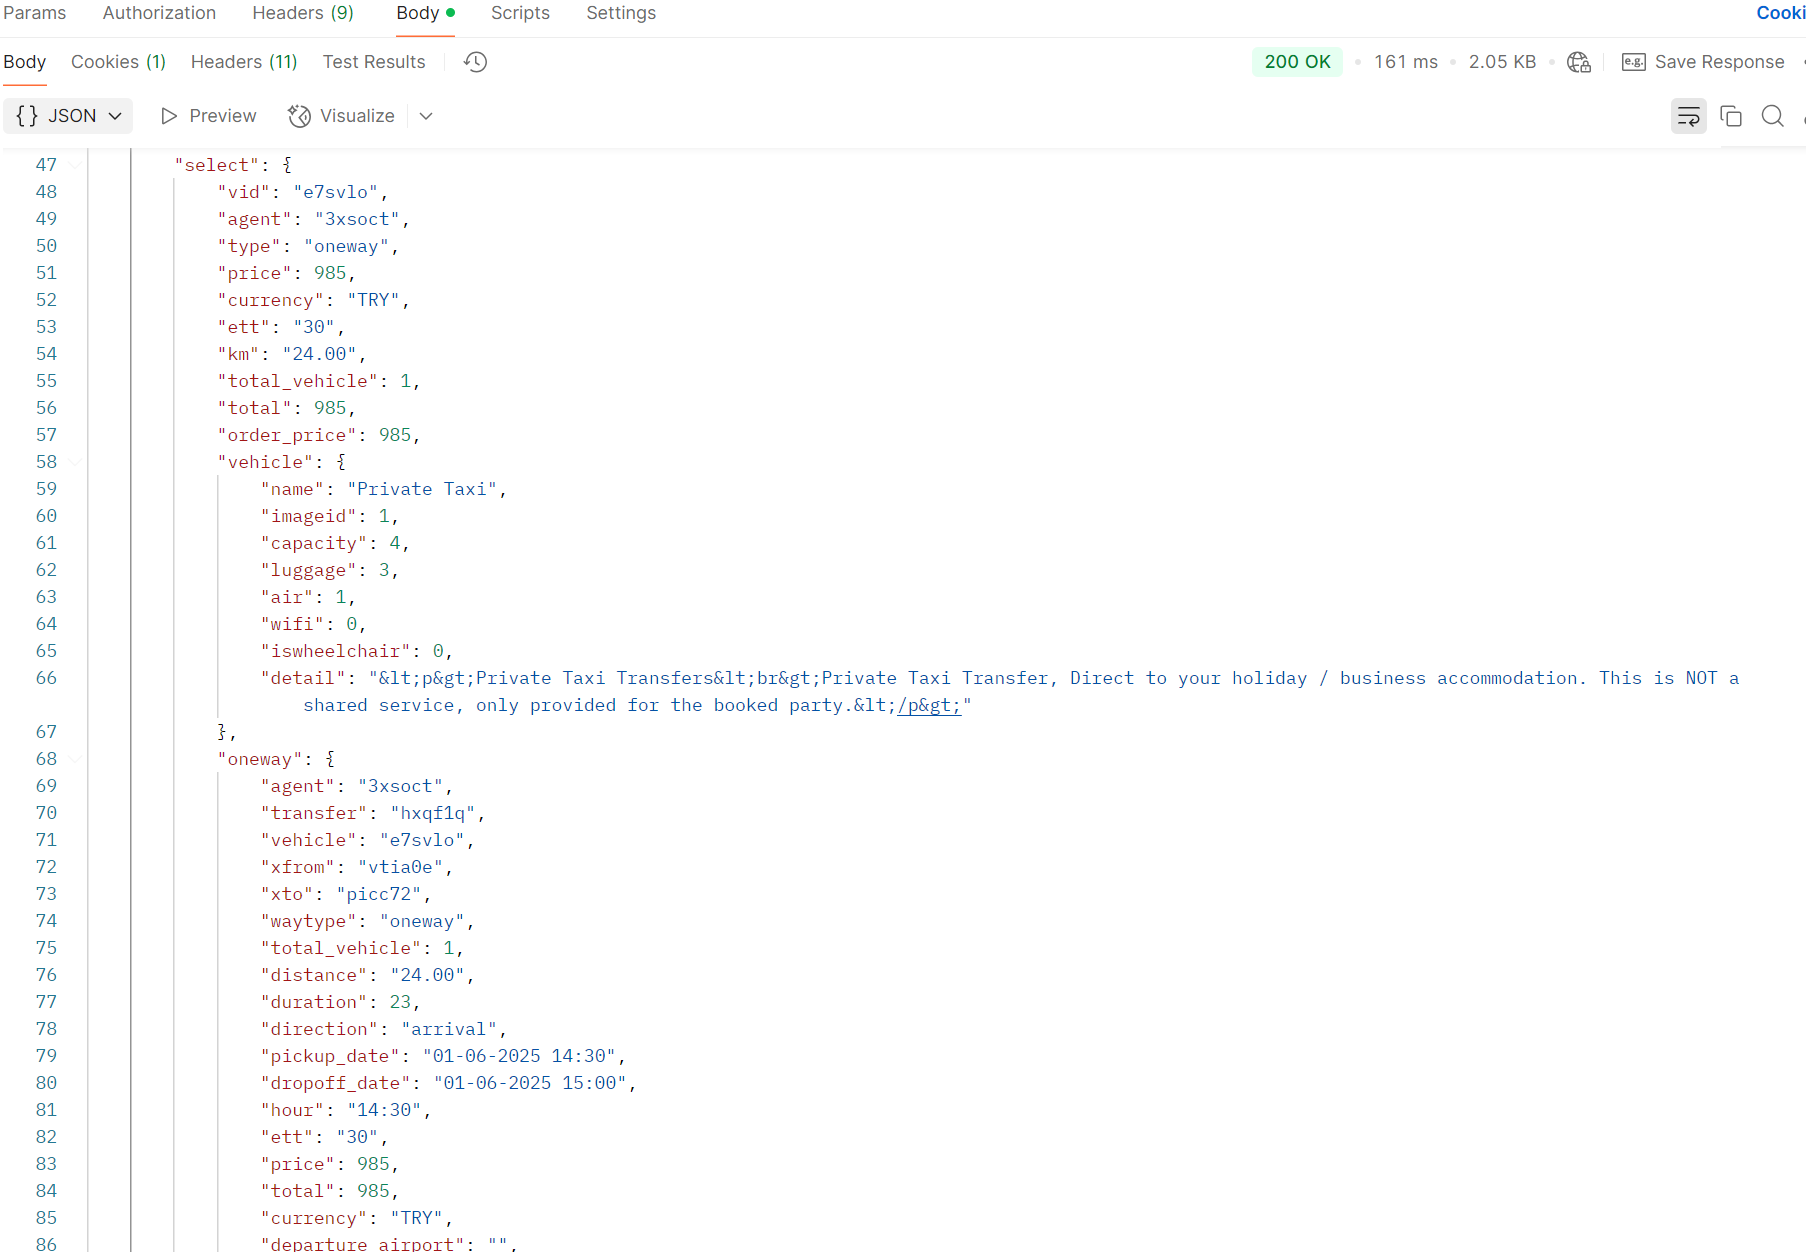The width and height of the screenshot is (1806, 1252).
Task: Click the network globe-lock icon
Action: (x=1579, y=62)
